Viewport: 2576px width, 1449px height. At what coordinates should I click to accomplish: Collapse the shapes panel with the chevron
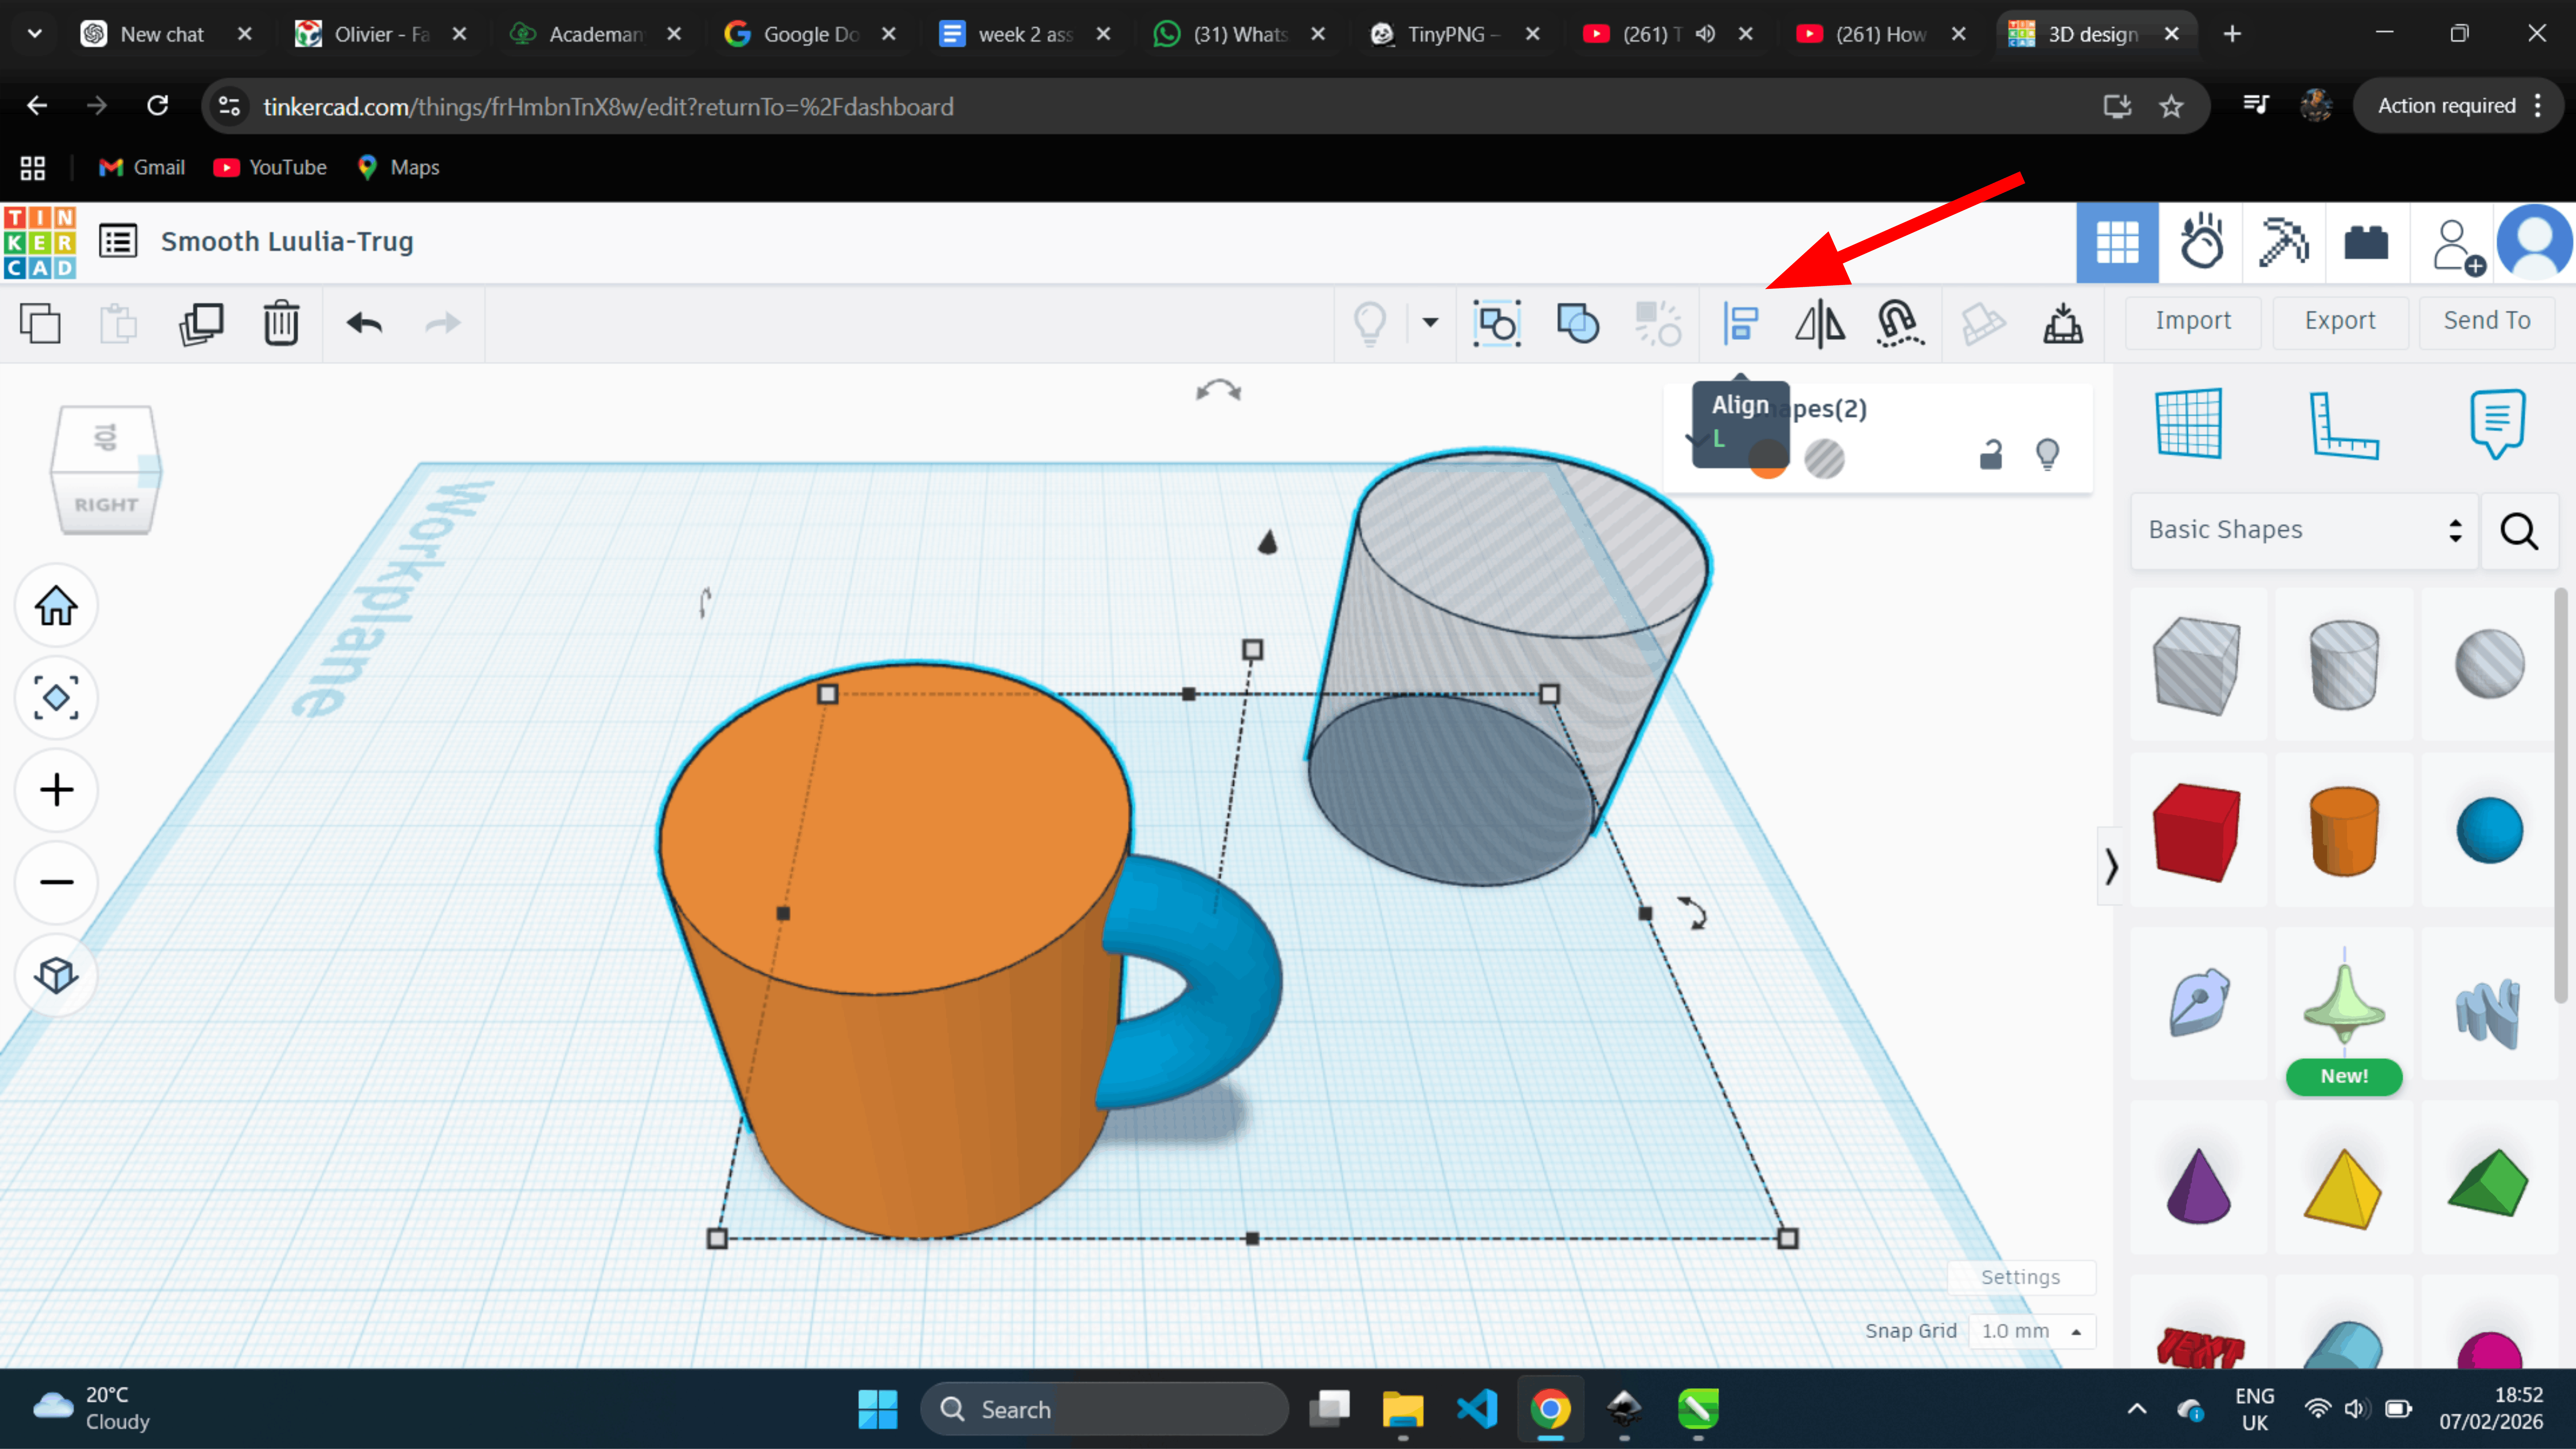click(2110, 866)
